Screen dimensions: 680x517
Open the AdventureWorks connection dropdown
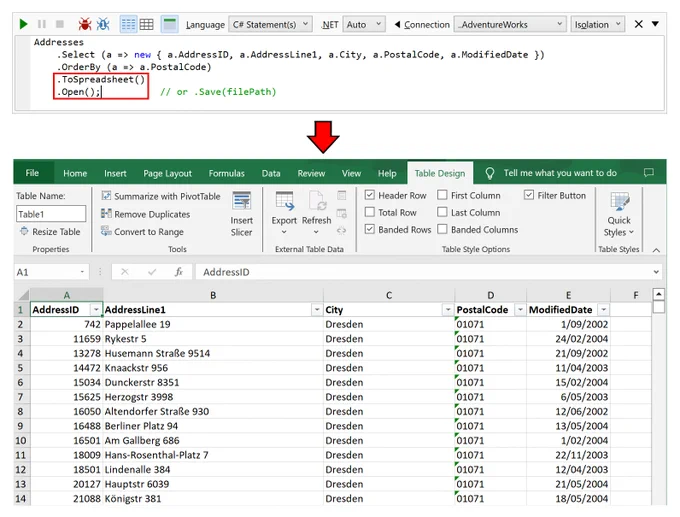coord(510,25)
